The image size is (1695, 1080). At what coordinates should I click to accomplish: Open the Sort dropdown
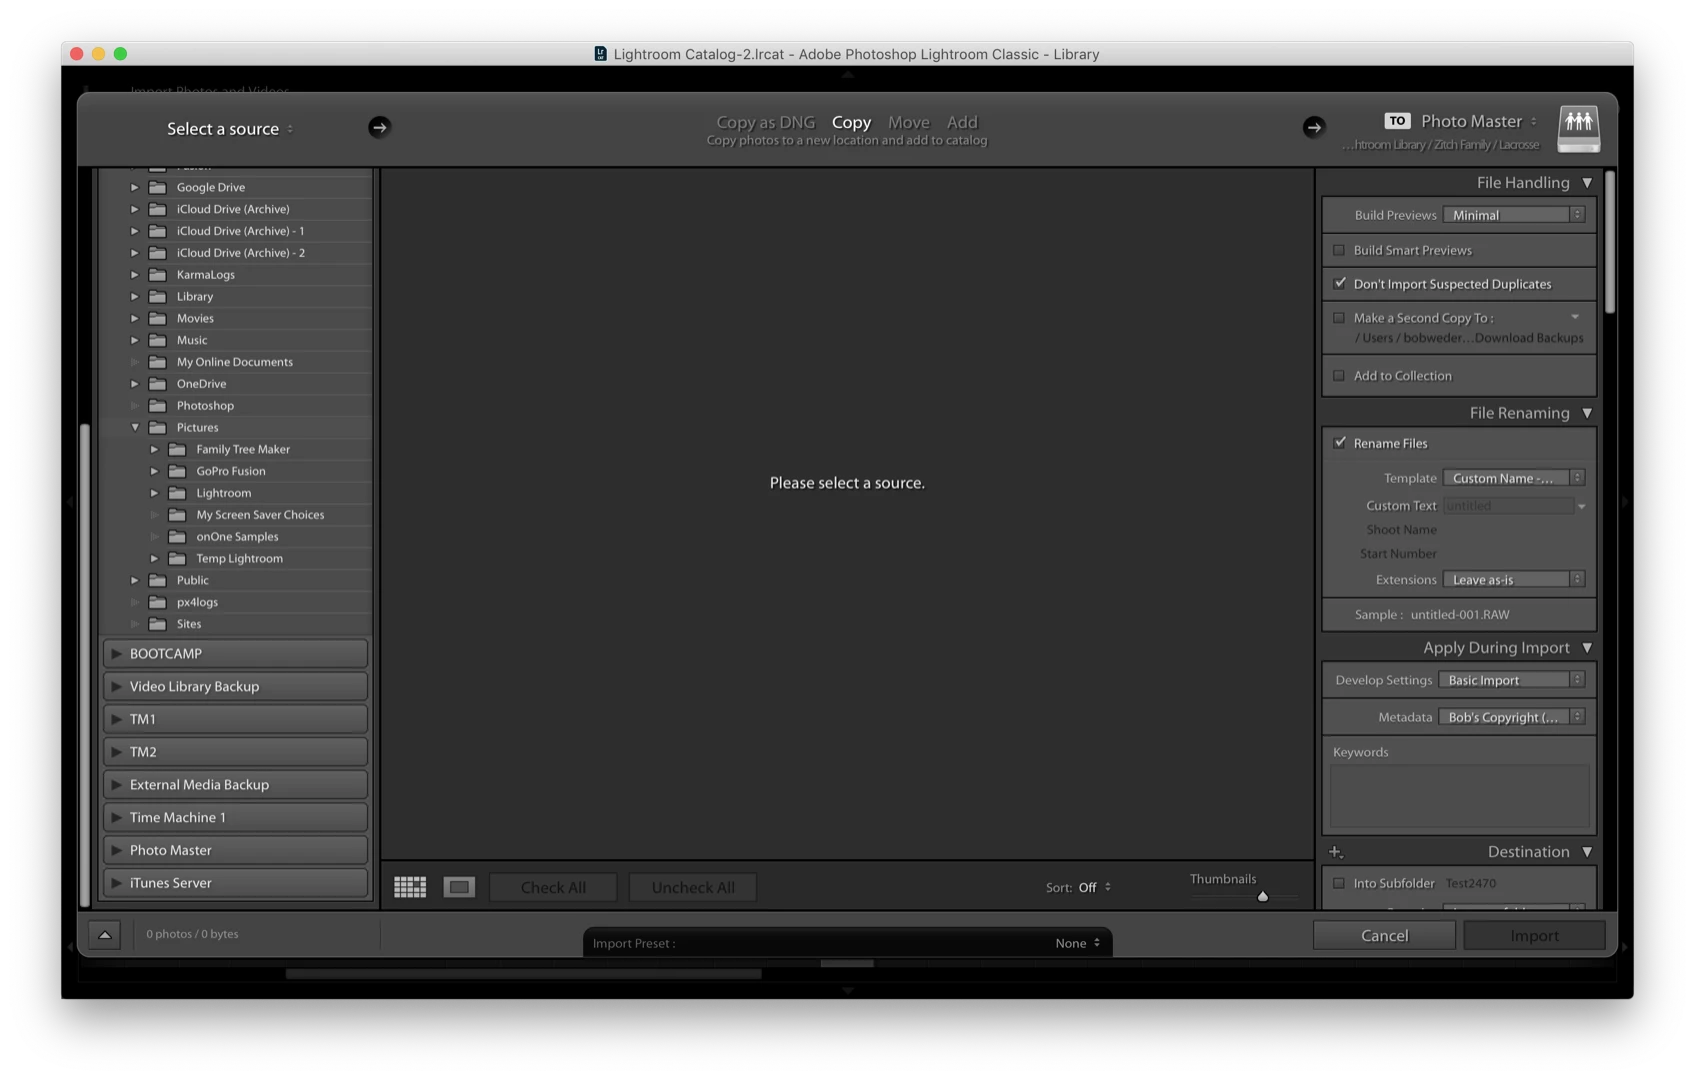pos(1094,888)
